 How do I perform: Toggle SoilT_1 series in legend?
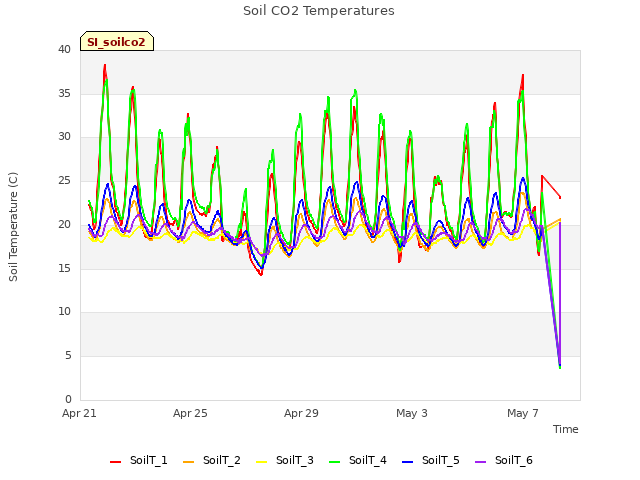coord(139,460)
